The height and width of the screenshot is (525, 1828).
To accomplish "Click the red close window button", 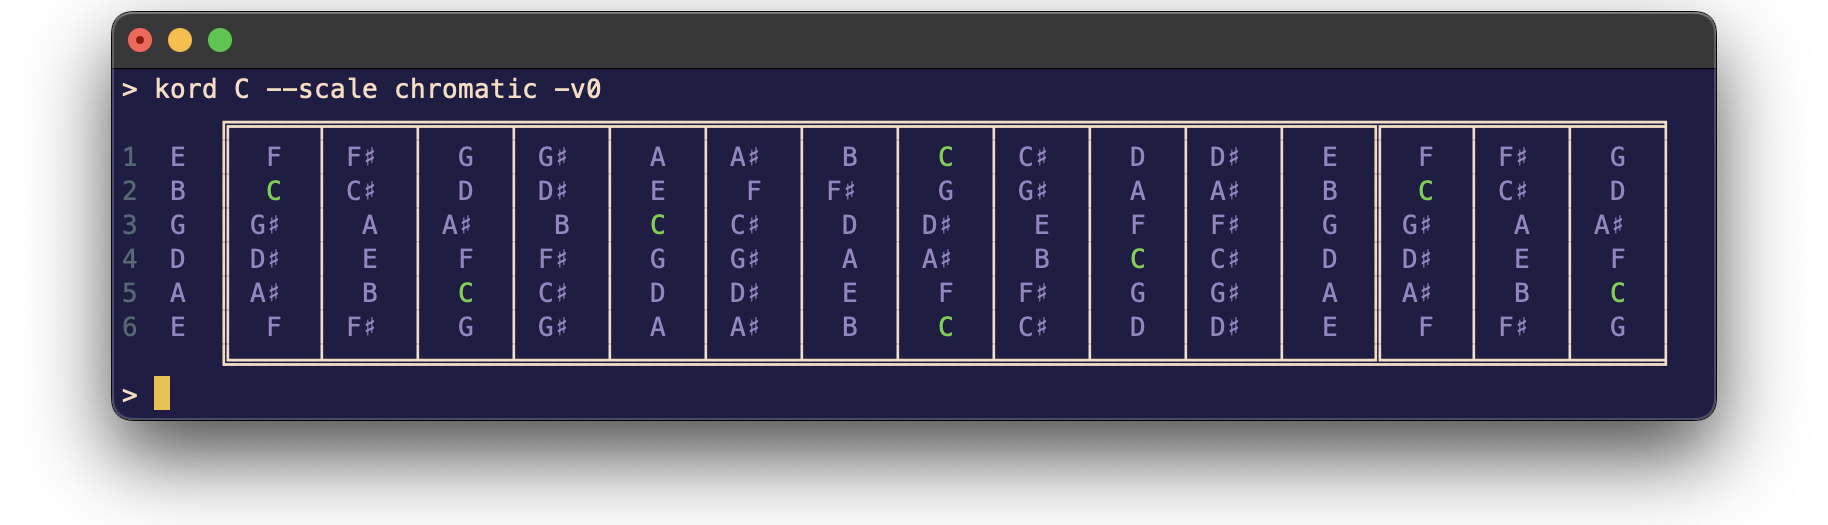I will pos(140,40).
